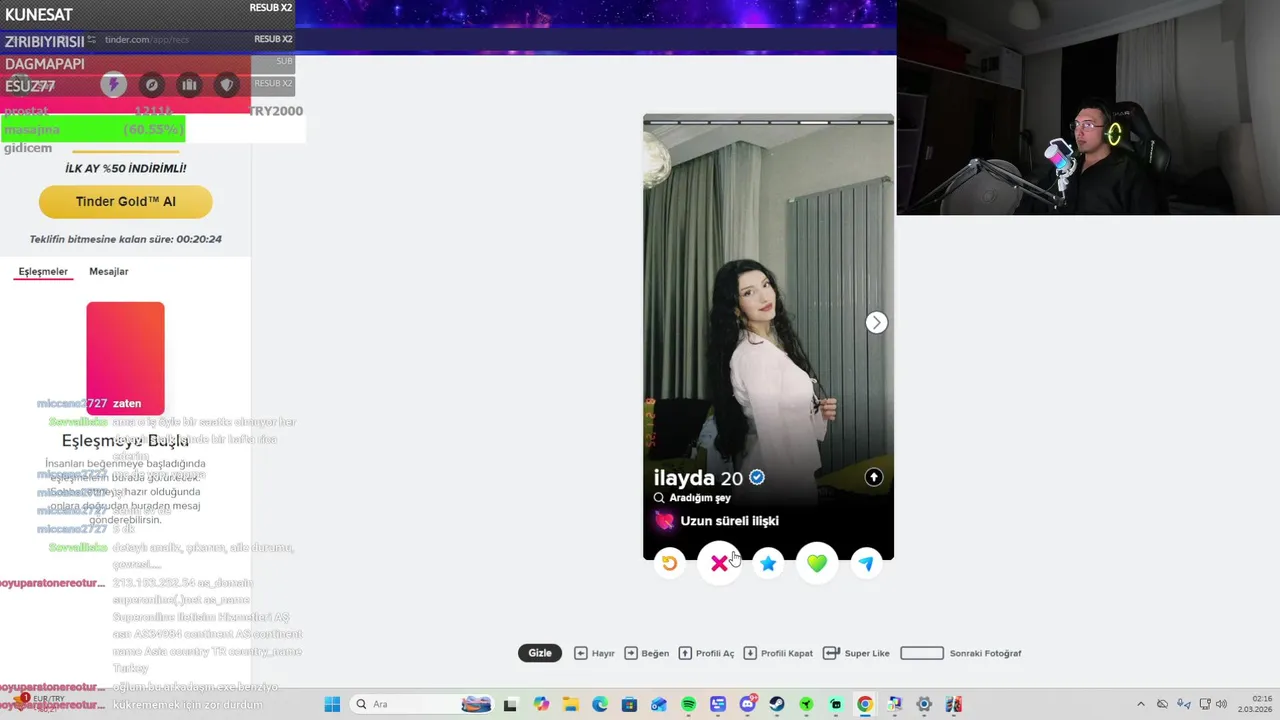Click the Profili Aç shortcut hint
Image resolution: width=1280 pixels, height=720 pixels.
[706, 653]
